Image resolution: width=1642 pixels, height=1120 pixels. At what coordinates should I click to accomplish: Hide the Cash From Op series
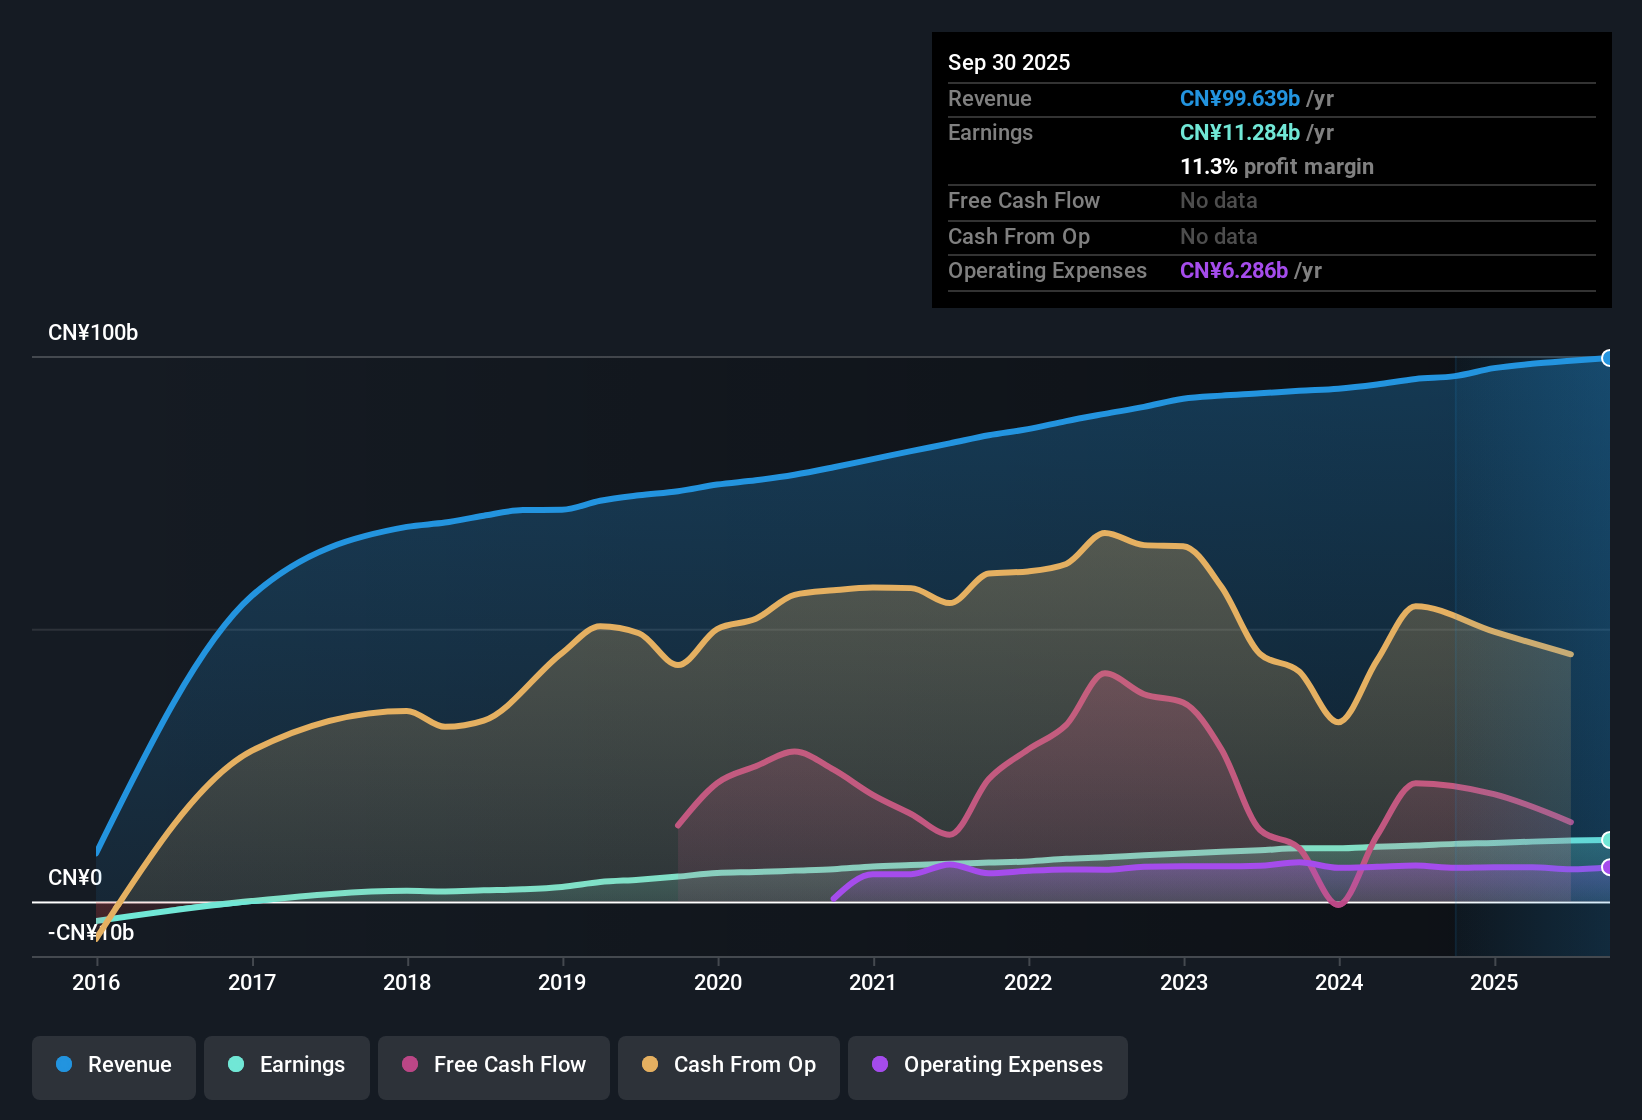(x=729, y=1065)
